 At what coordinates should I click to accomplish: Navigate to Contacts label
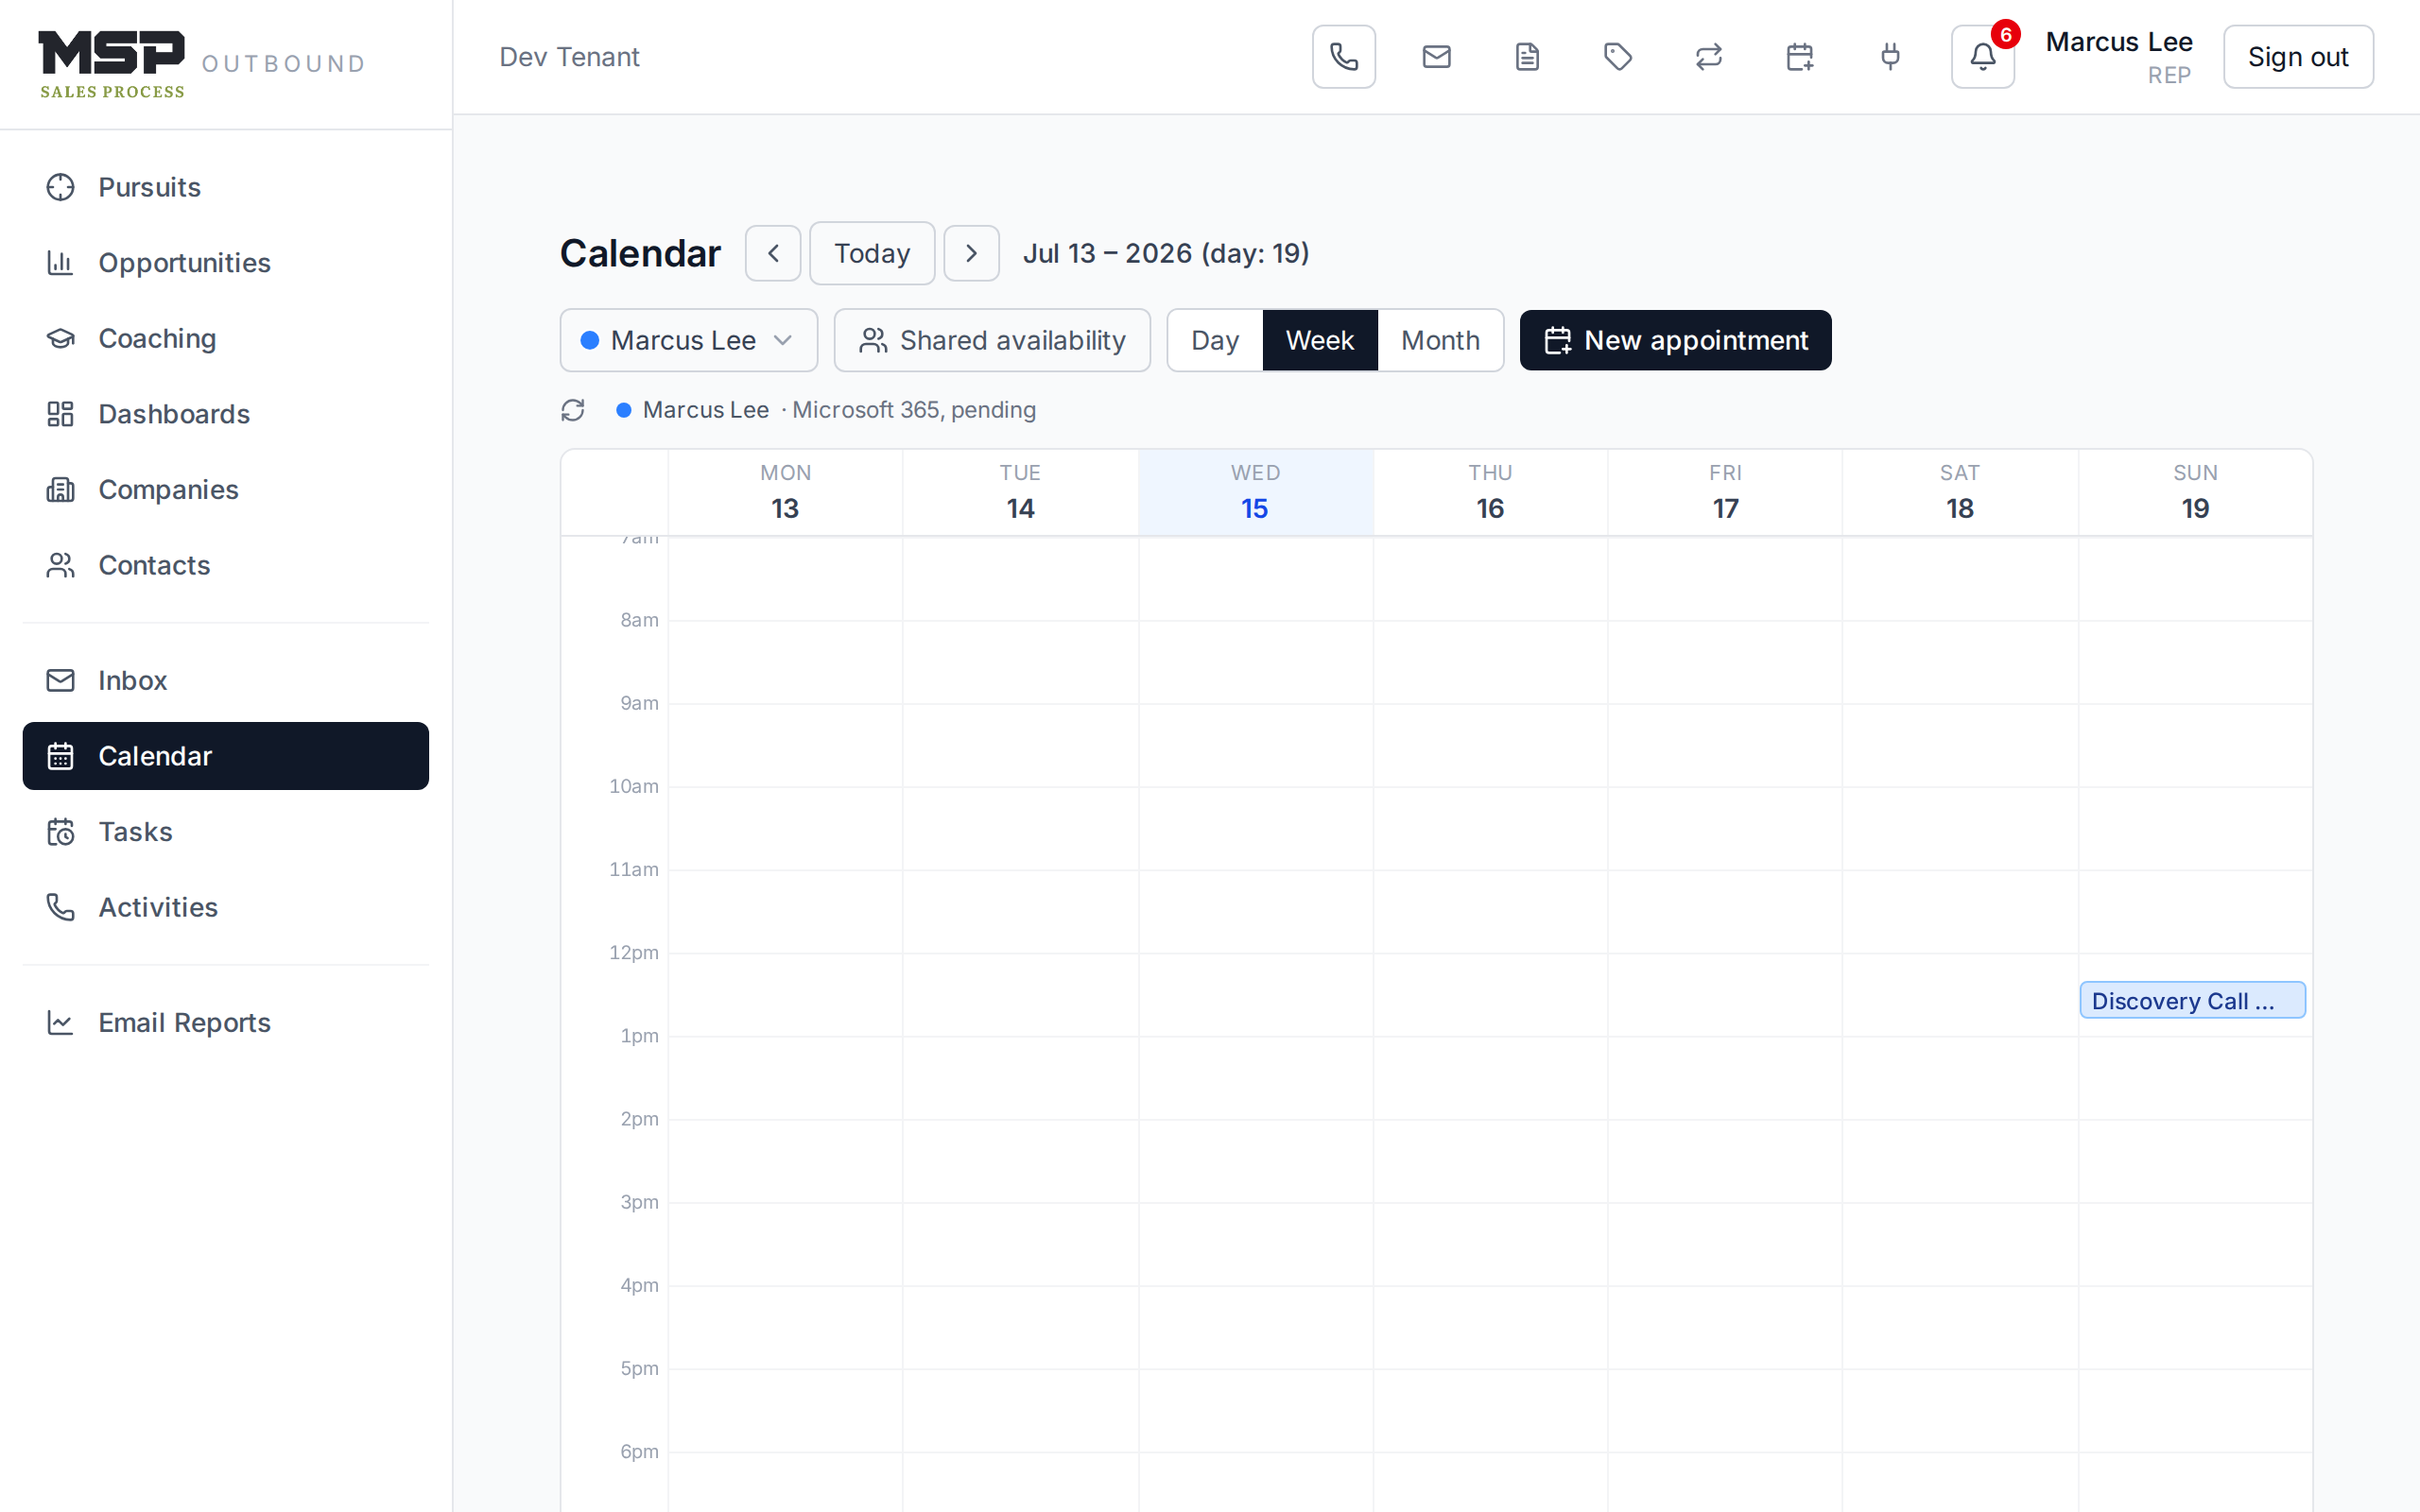click(x=154, y=565)
